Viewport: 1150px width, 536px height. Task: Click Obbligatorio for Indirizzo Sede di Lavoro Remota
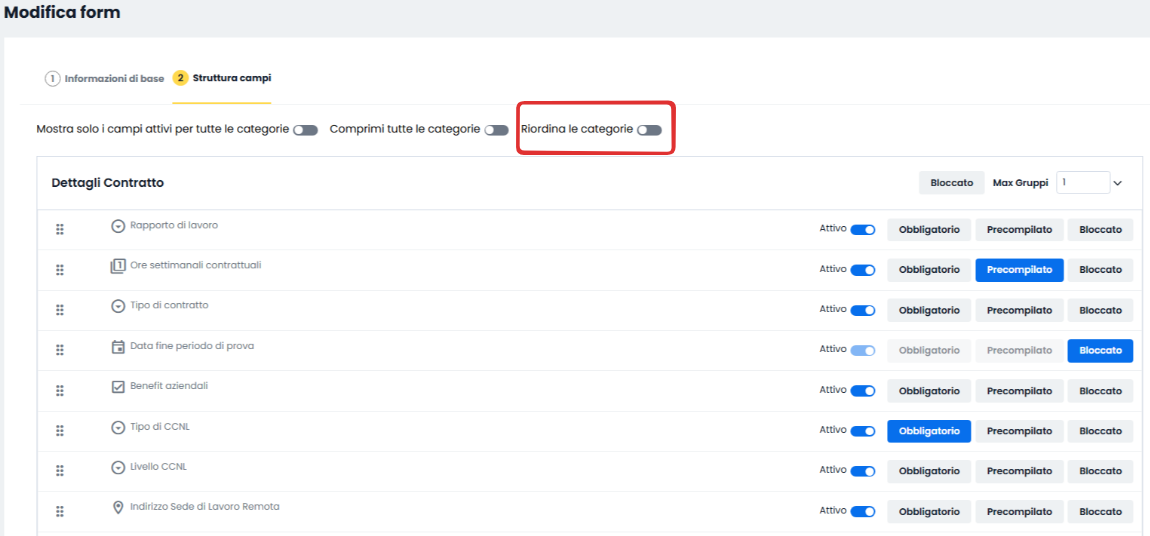[929, 511]
